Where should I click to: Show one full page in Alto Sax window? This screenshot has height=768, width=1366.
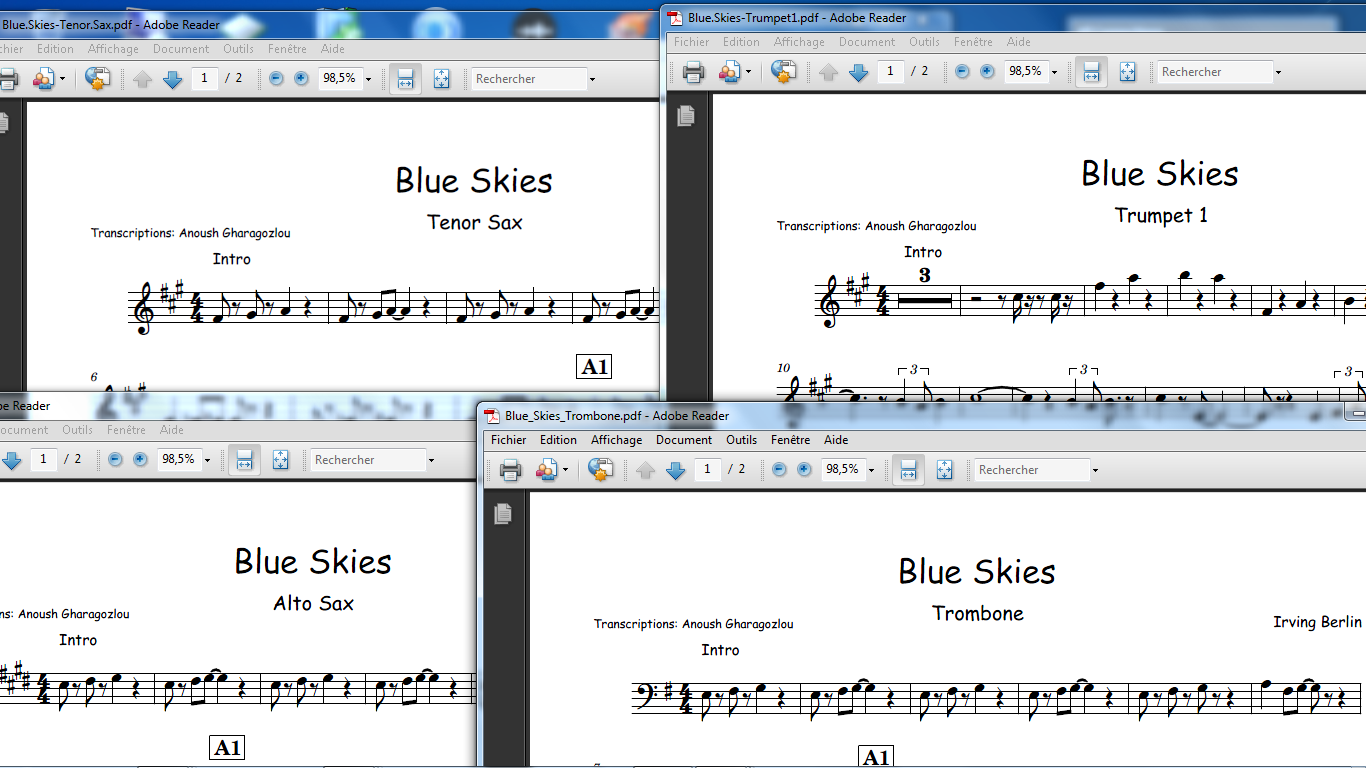280,460
